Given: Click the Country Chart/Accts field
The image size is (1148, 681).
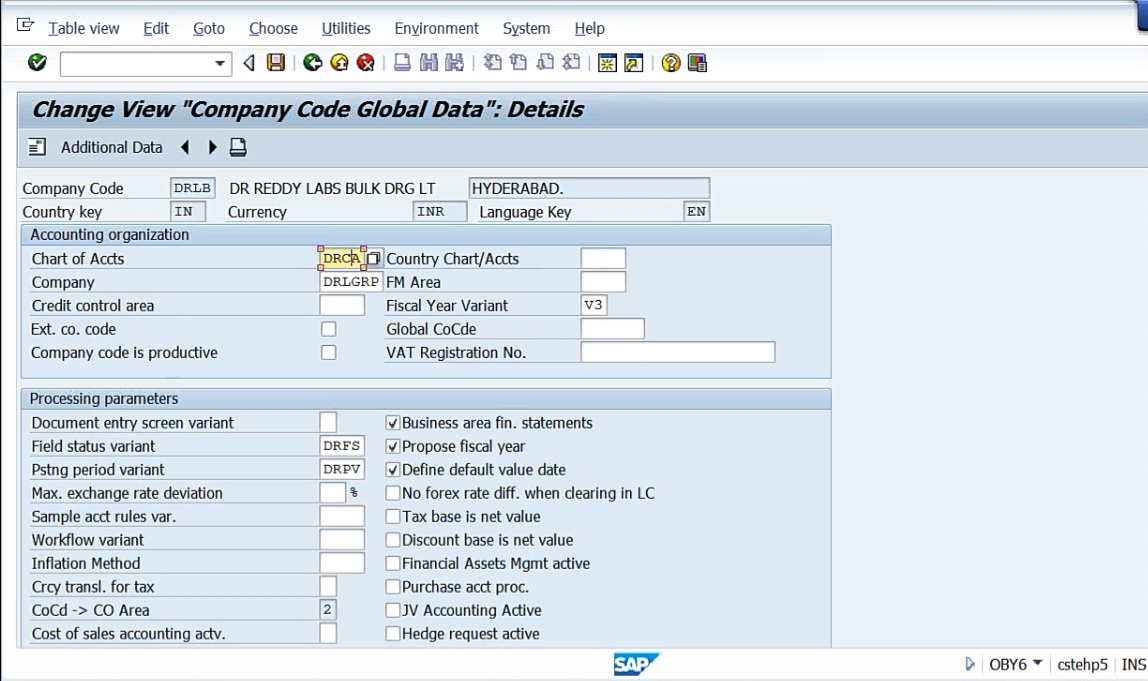Looking at the screenshot, I should tap(603, 258).
